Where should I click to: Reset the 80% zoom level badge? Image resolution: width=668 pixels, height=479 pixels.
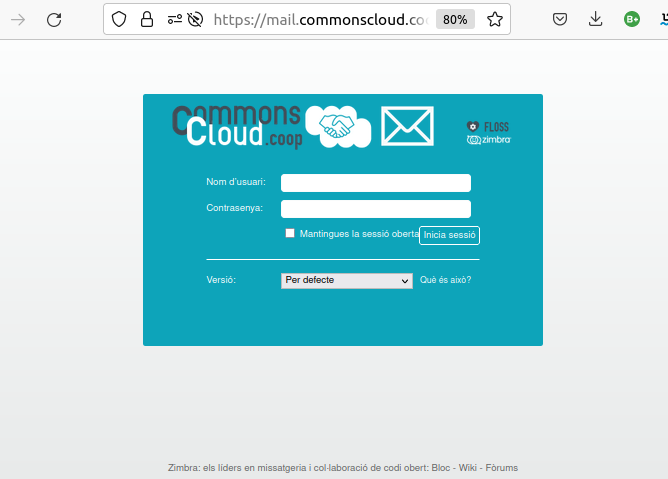[x=455, y=20]
